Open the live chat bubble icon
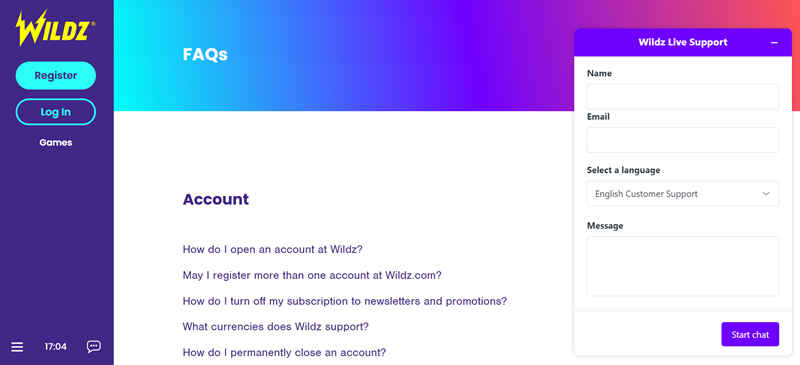This screenshot has height=365, width=800. coord(93,347)
